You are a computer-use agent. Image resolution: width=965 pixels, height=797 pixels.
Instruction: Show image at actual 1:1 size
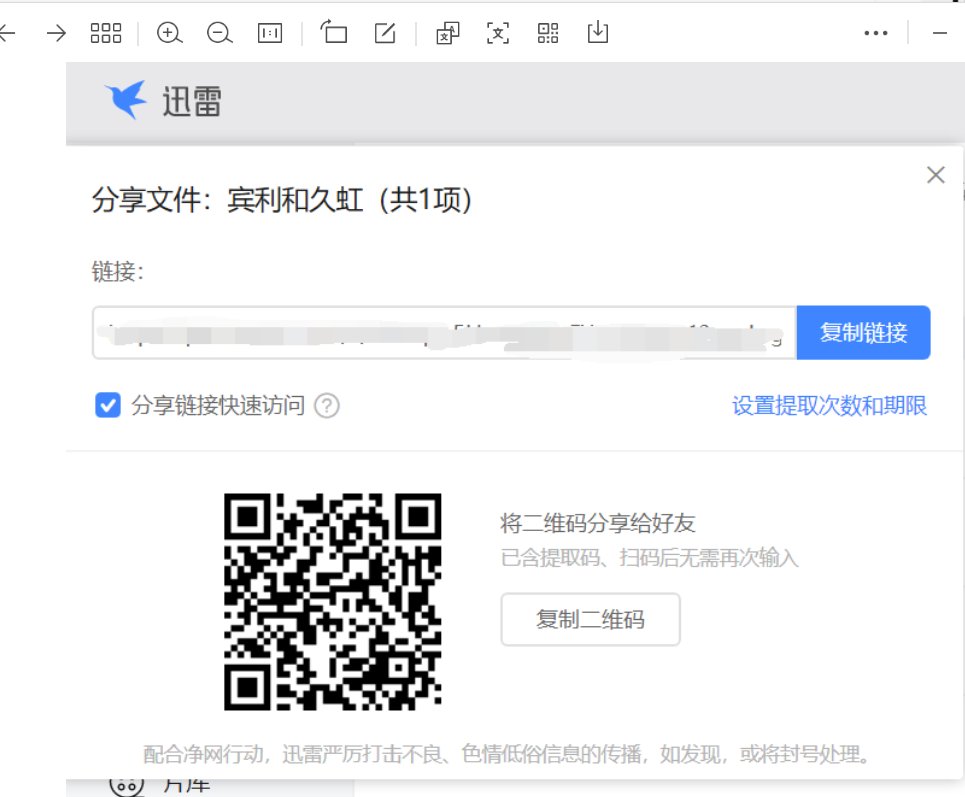(x=270, y=33)
